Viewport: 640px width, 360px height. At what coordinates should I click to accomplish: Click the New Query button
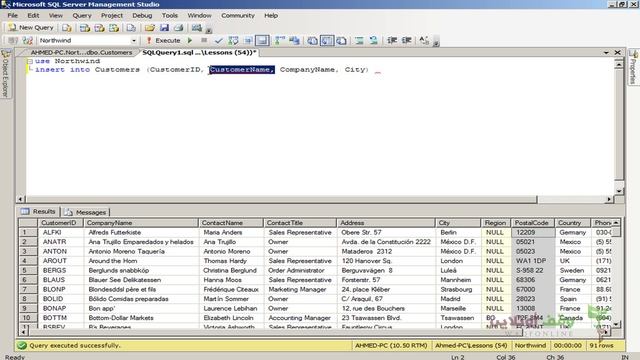31,27
